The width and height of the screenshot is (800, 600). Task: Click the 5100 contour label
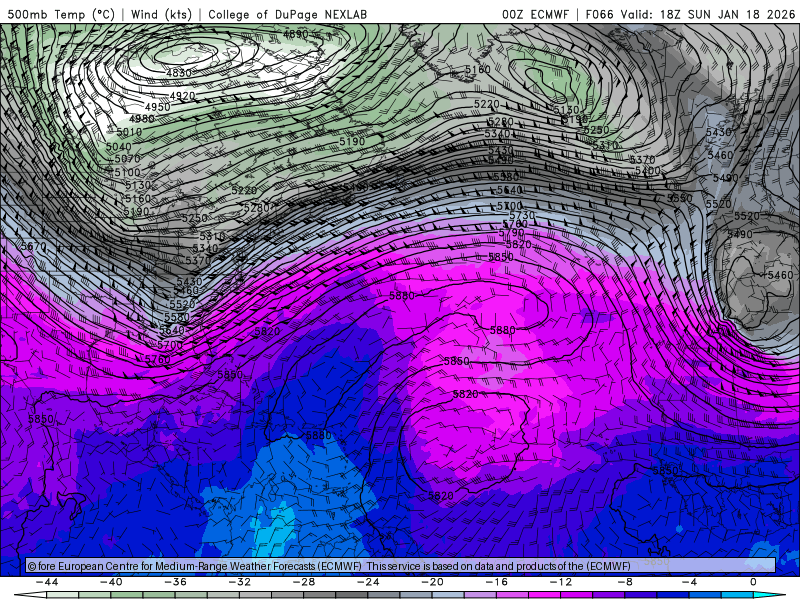(127, 172)
